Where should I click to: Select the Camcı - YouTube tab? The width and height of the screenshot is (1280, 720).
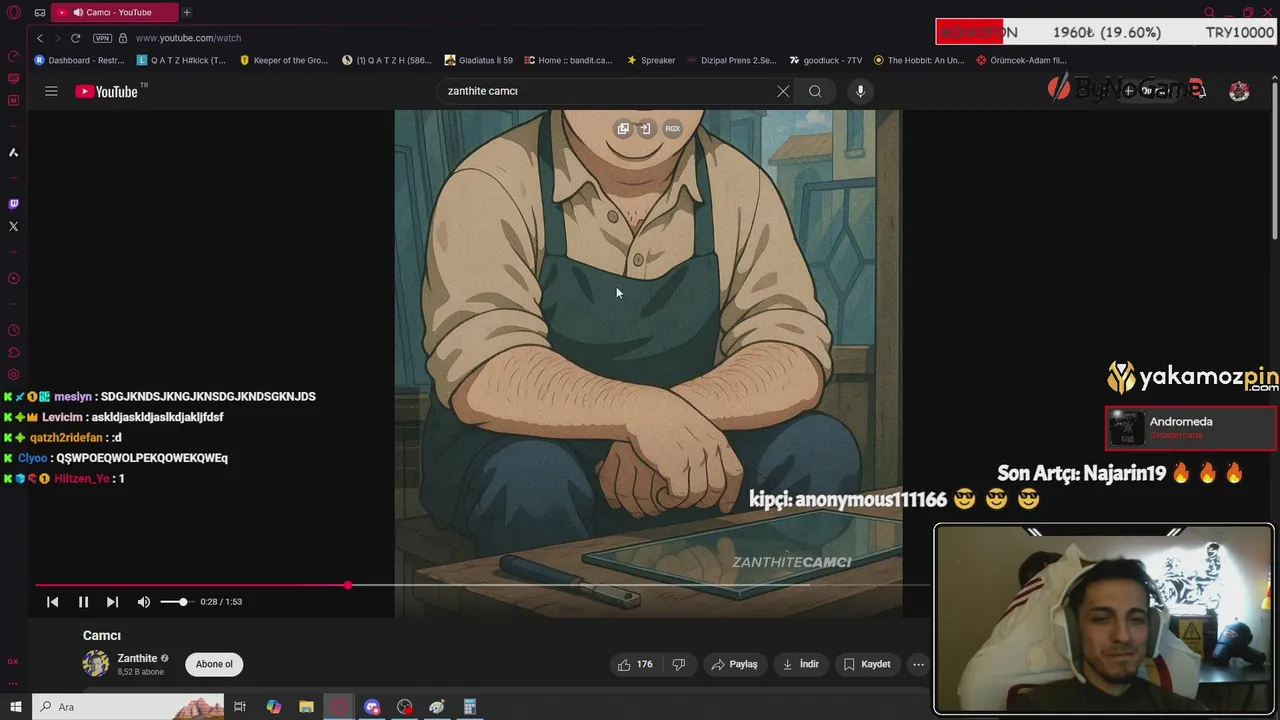[114, 12]
